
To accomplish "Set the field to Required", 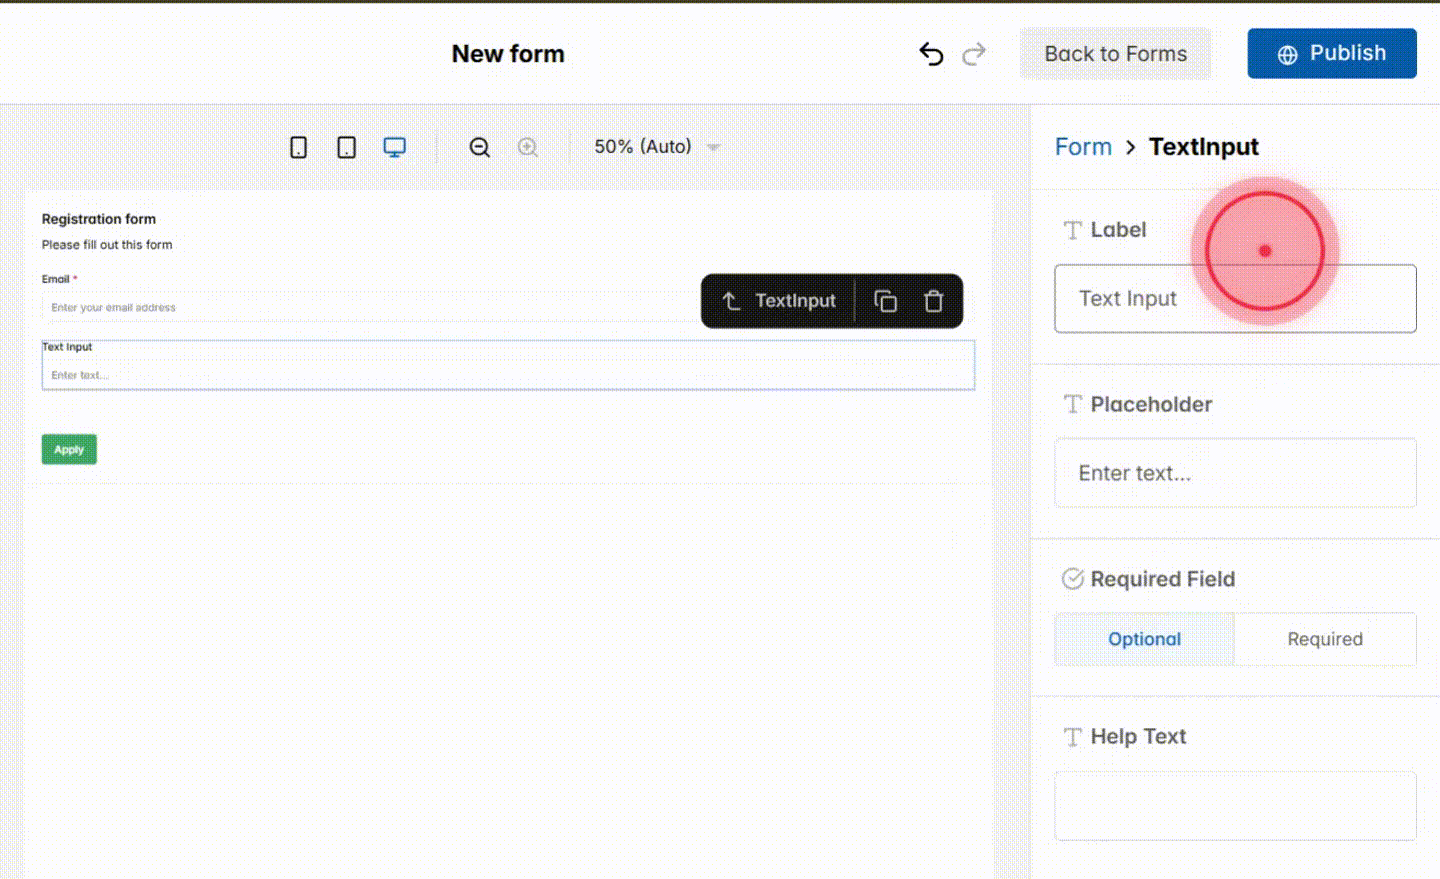I will [x=1325, y=639].
